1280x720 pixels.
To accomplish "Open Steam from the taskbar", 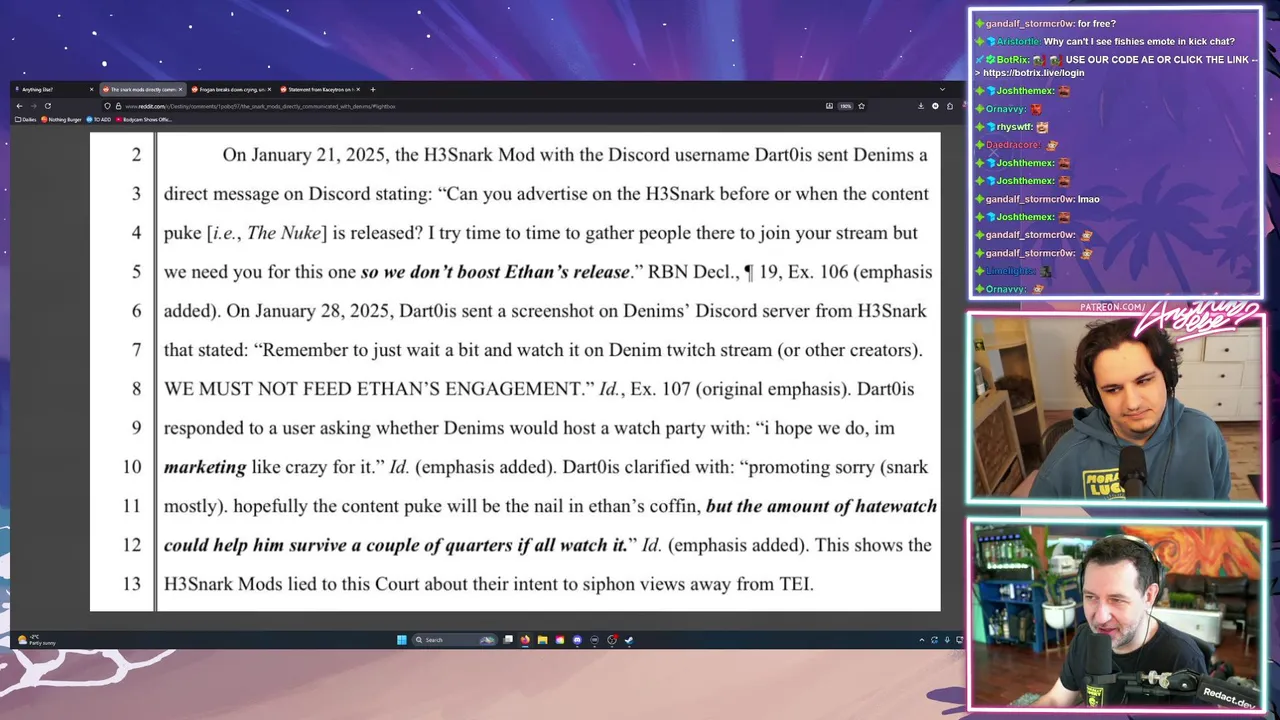I will (629, 640).
